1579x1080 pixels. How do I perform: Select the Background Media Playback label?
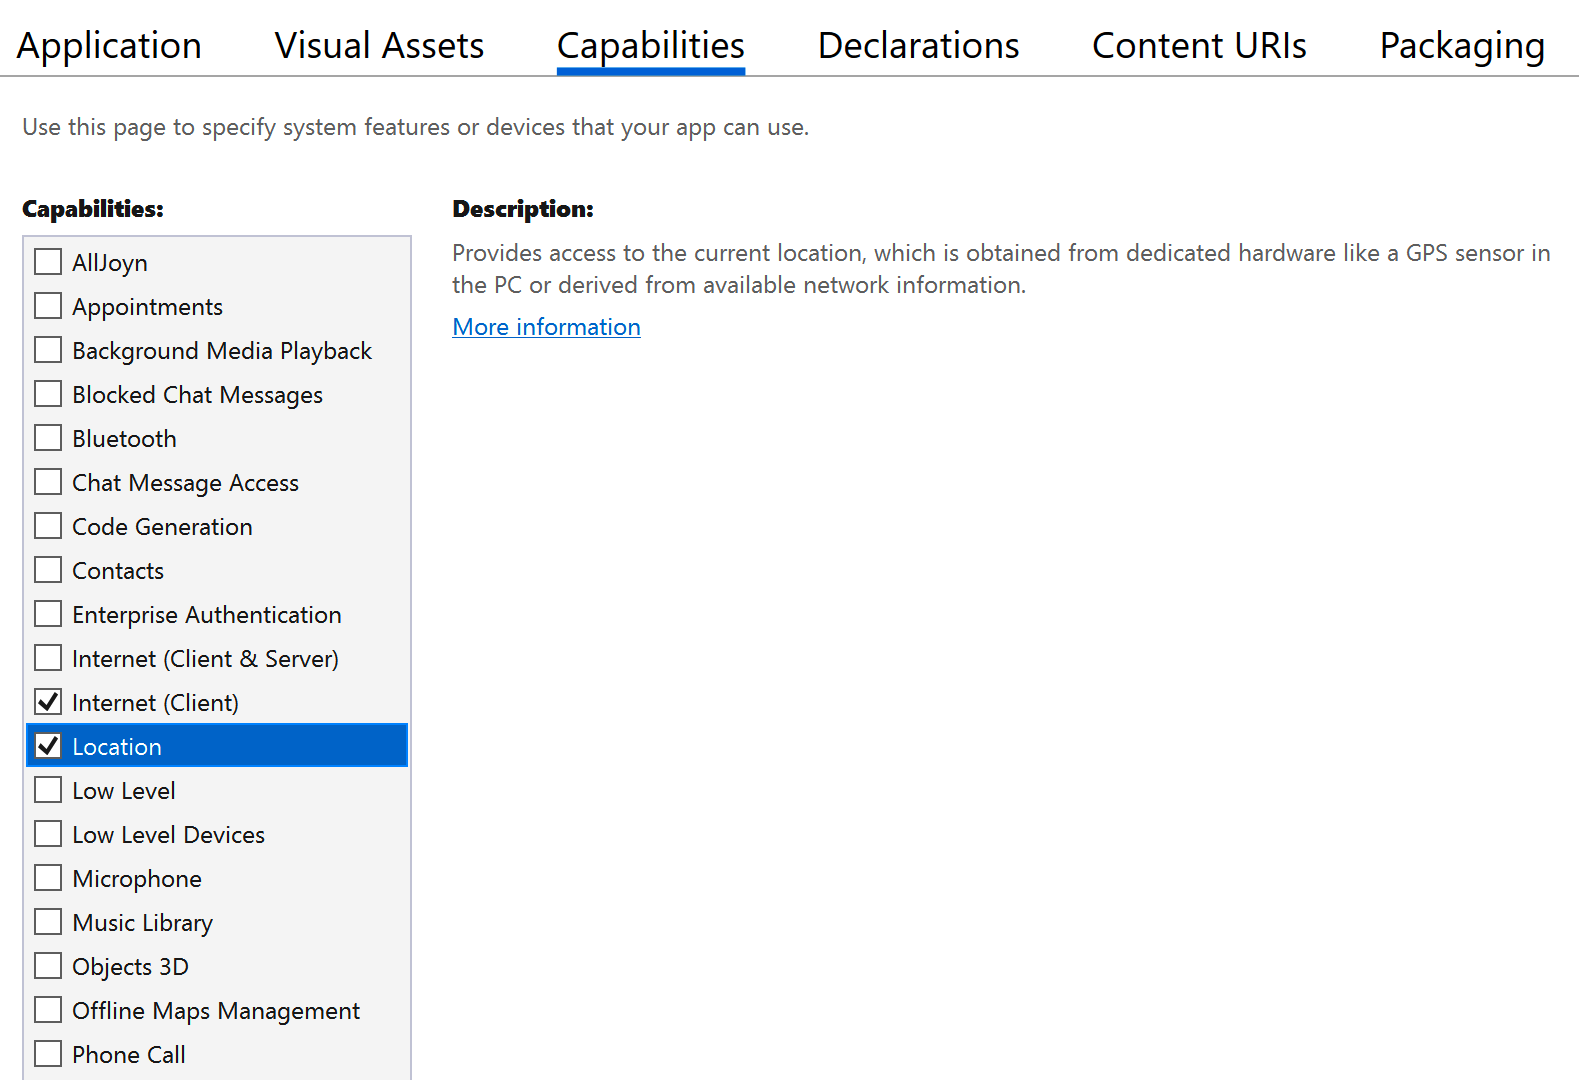coord(222,351)
